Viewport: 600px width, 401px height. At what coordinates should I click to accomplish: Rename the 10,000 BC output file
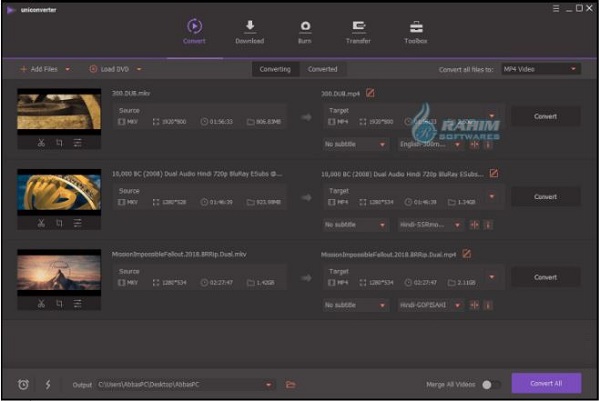[494, 173]
